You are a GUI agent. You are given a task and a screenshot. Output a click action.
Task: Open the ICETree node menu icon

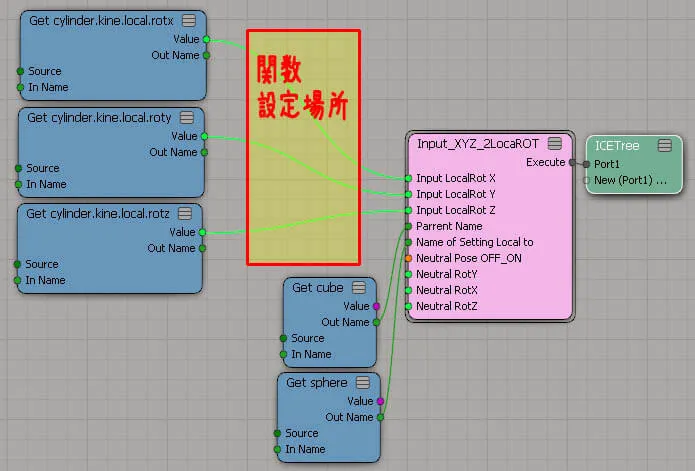click(x=664, y=145)
